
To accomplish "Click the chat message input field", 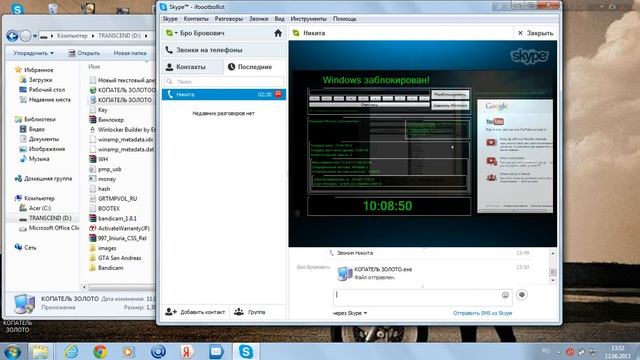I will point(416,297).
